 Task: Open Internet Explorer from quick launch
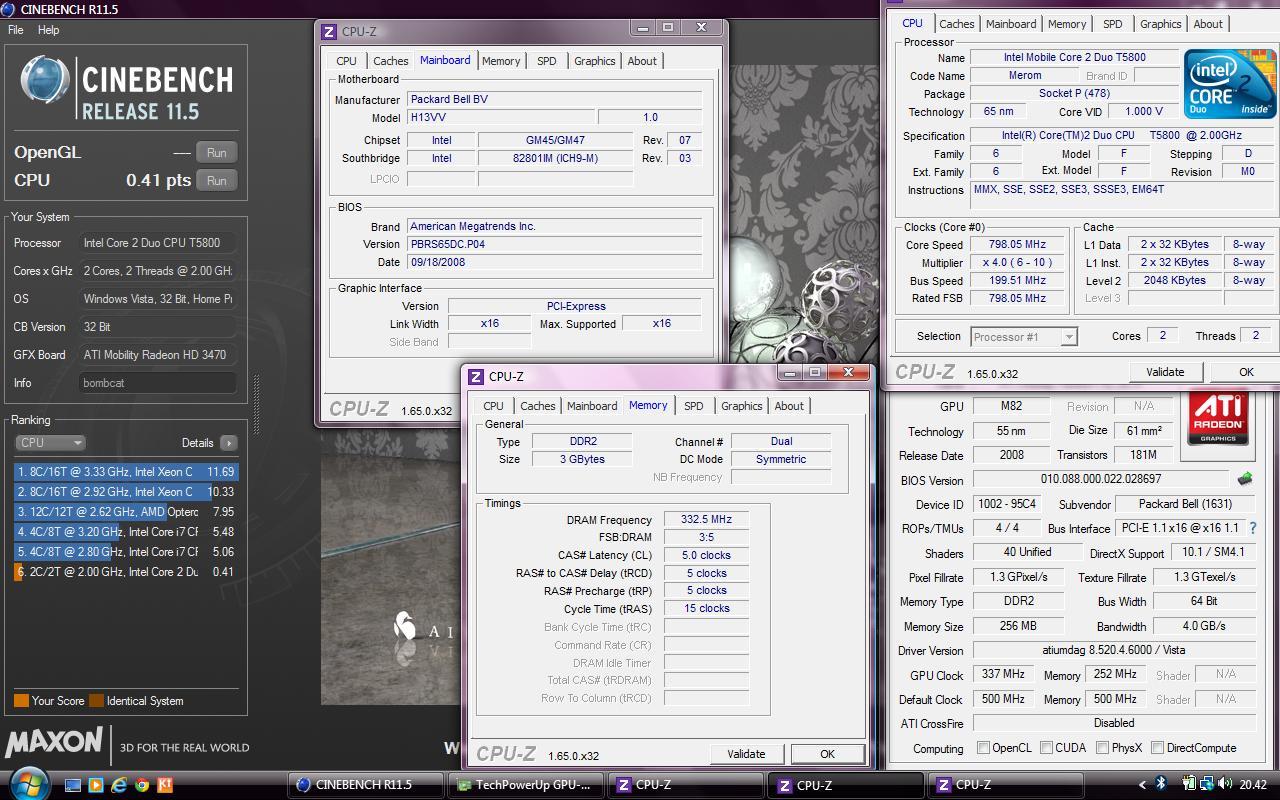pos(119,785)
